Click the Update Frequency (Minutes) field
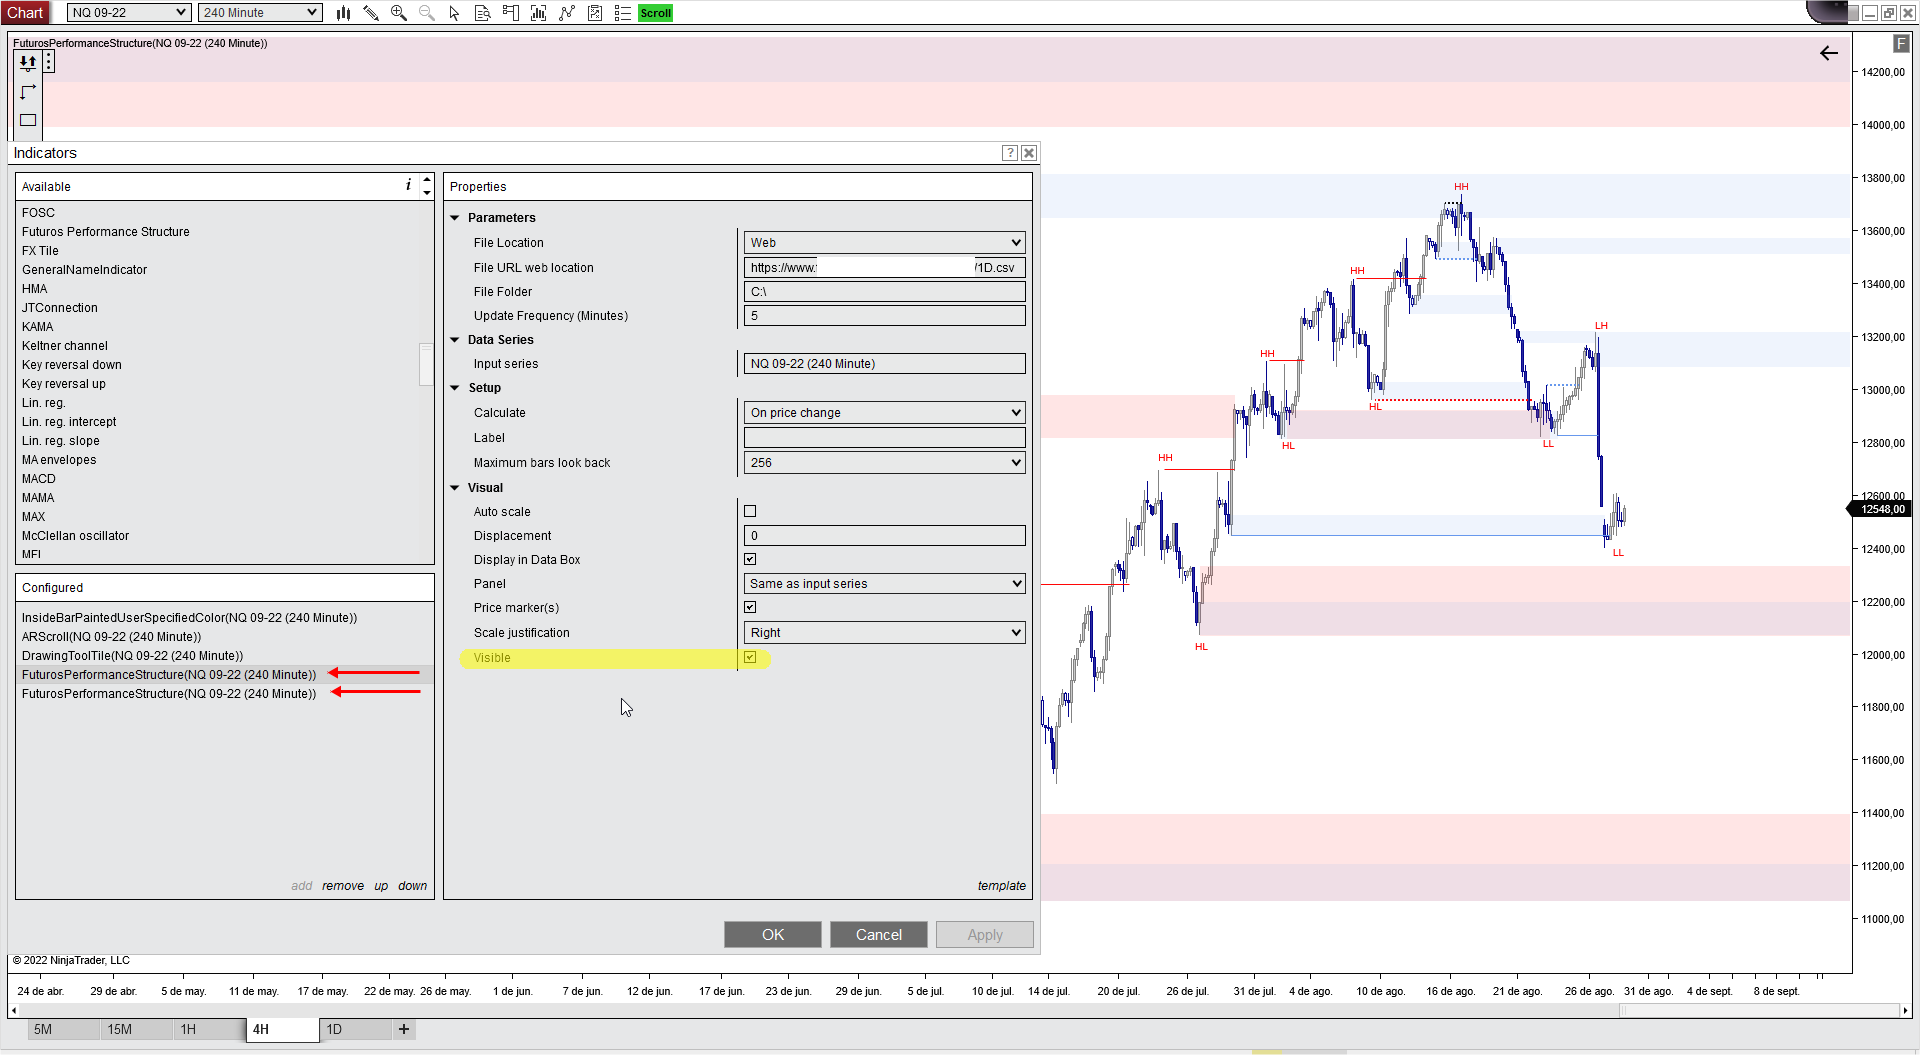Viewport: 1920px width, 1055px height. pyautogui.click(x=885, y=316)
